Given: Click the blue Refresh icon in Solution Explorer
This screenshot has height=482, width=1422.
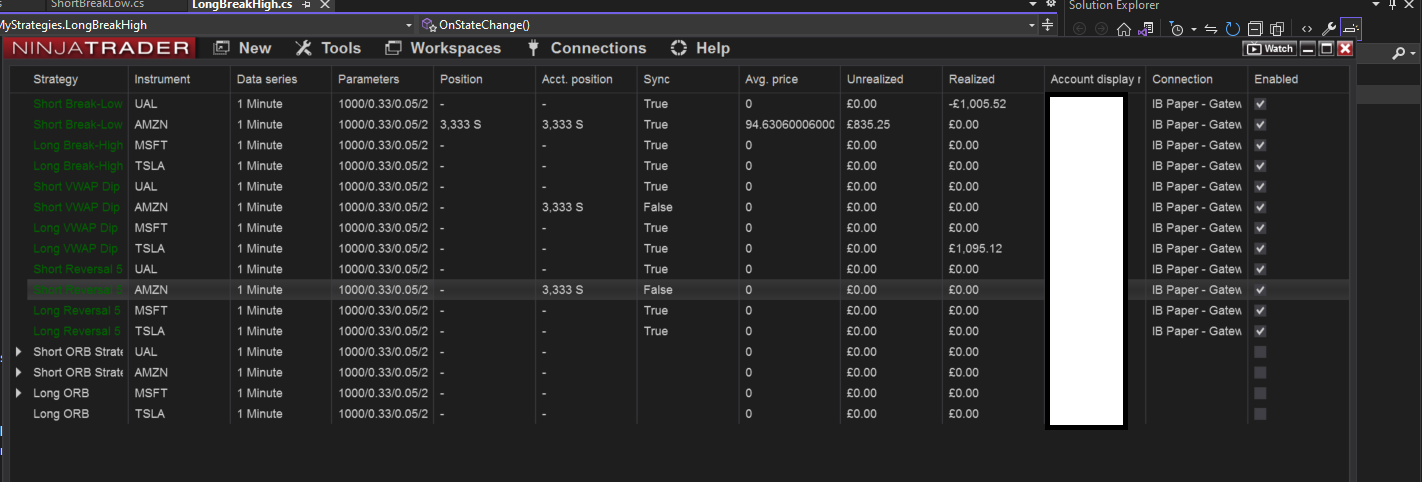Looking at the screenshot, I should coord(1233,29).
